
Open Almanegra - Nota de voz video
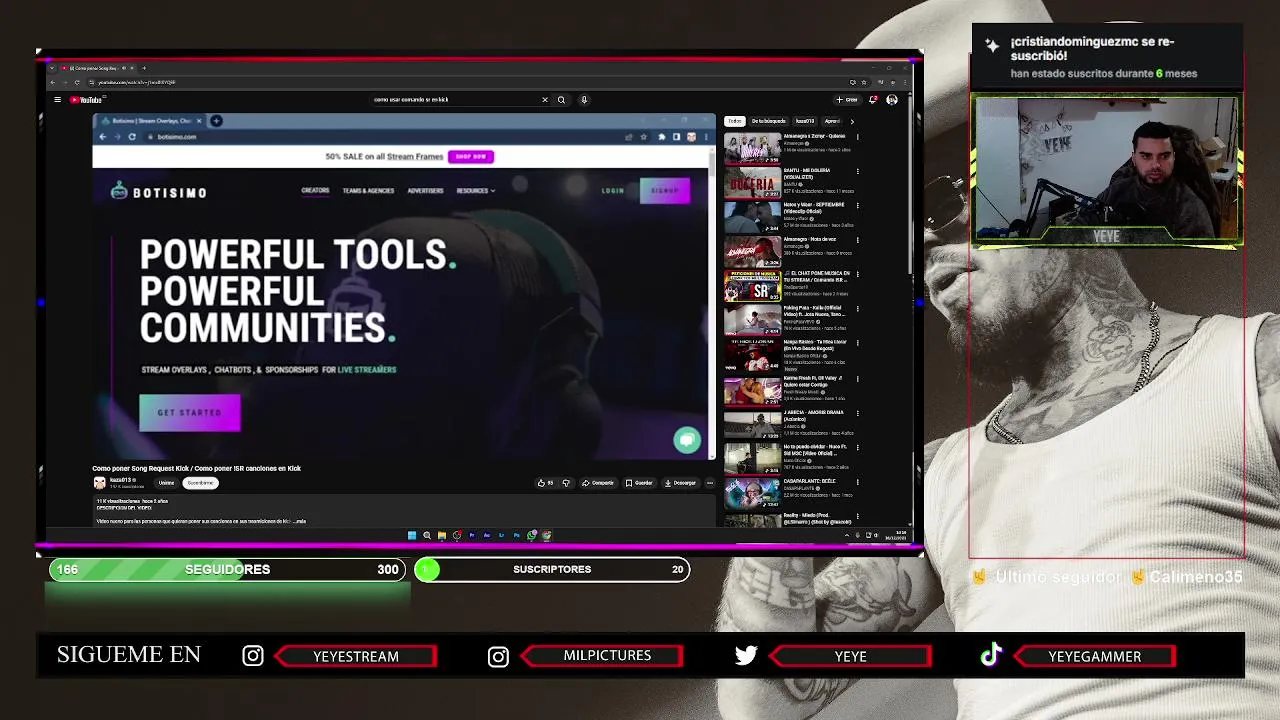tap(752, 252)
